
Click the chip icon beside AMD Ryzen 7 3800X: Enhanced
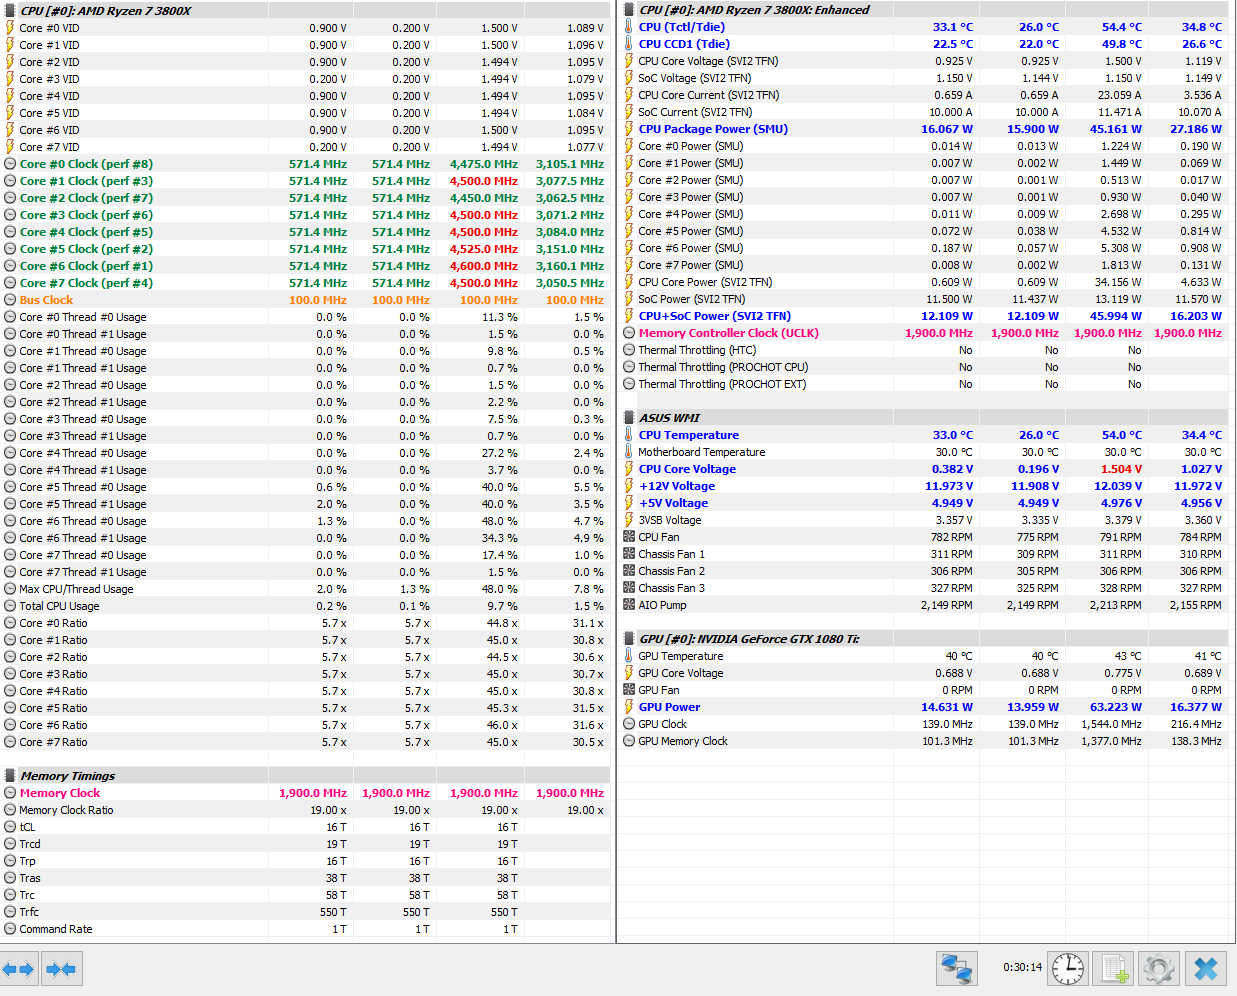coord(629,10)
